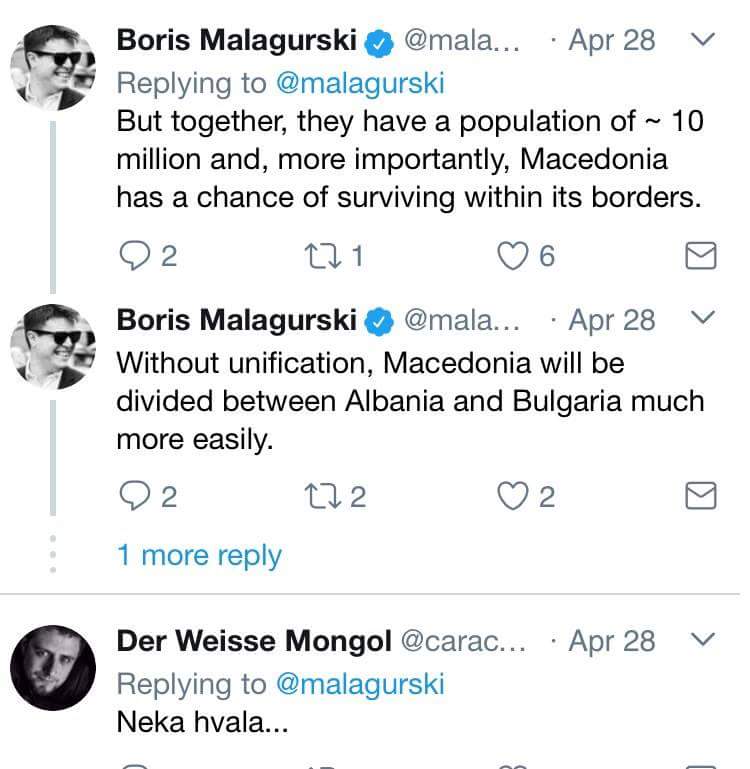Show the '1 more reply' thread
This screenshot has width=750, height=769.
pos(199,556)
